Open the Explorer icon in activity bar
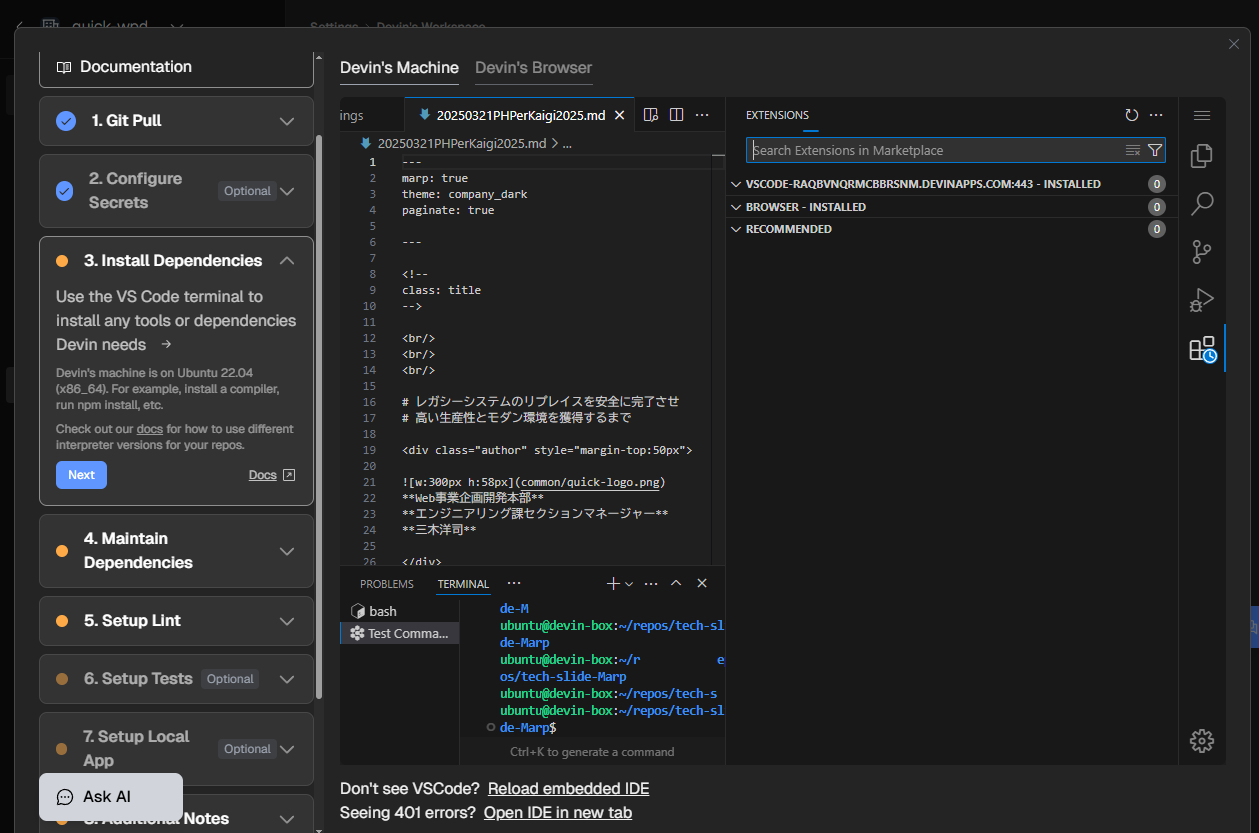This screenshot has width=1259, height=833. click(1201, 156)
